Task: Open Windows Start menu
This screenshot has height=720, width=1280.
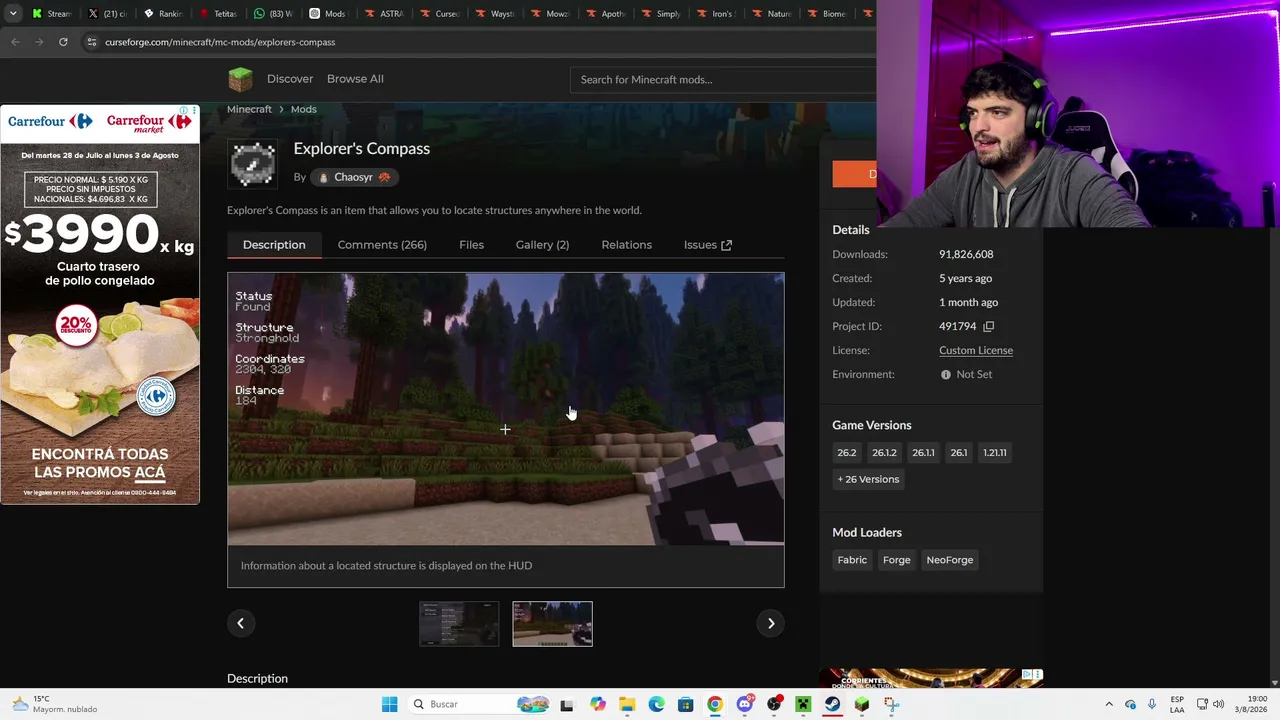Action: click(389, 704)
